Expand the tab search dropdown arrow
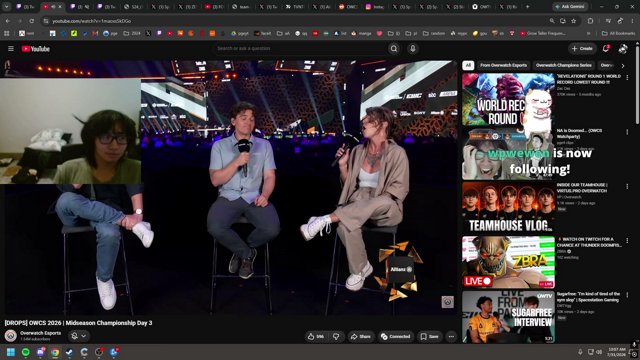640x360 pixels. coord(7,7)
